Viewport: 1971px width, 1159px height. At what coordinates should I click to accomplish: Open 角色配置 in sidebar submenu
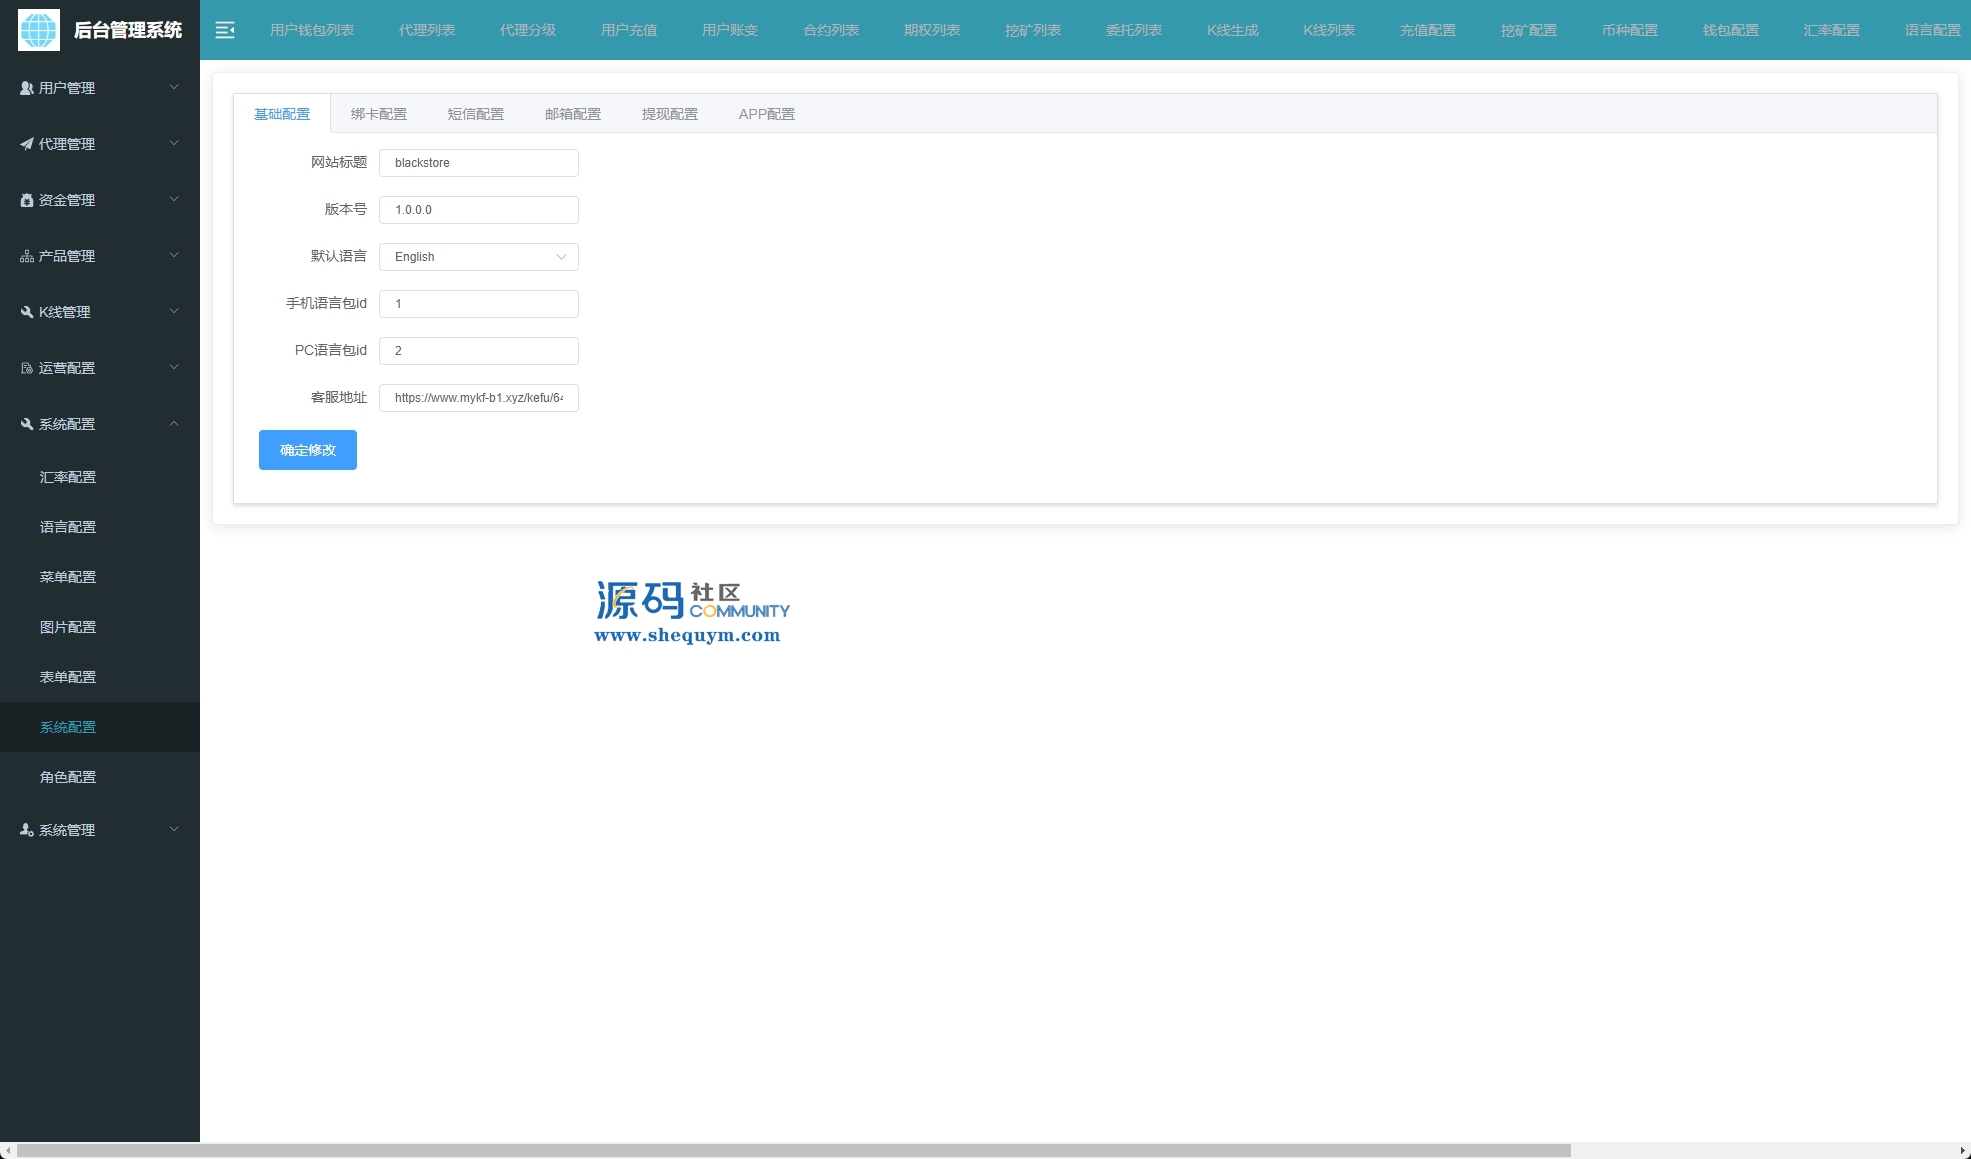68,777
